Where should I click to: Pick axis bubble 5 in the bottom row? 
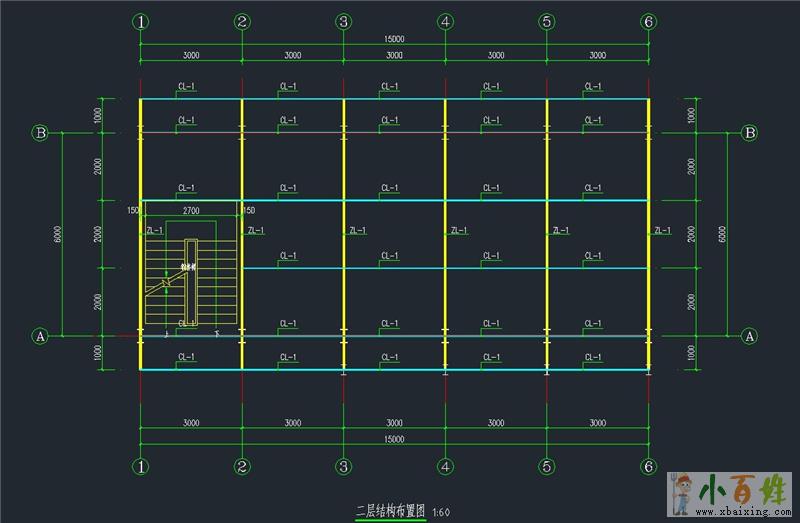[x=546, y=466]
